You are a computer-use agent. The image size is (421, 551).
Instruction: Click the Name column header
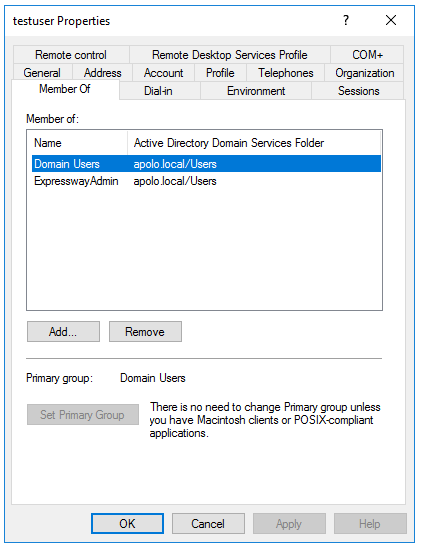coord(77,143)
